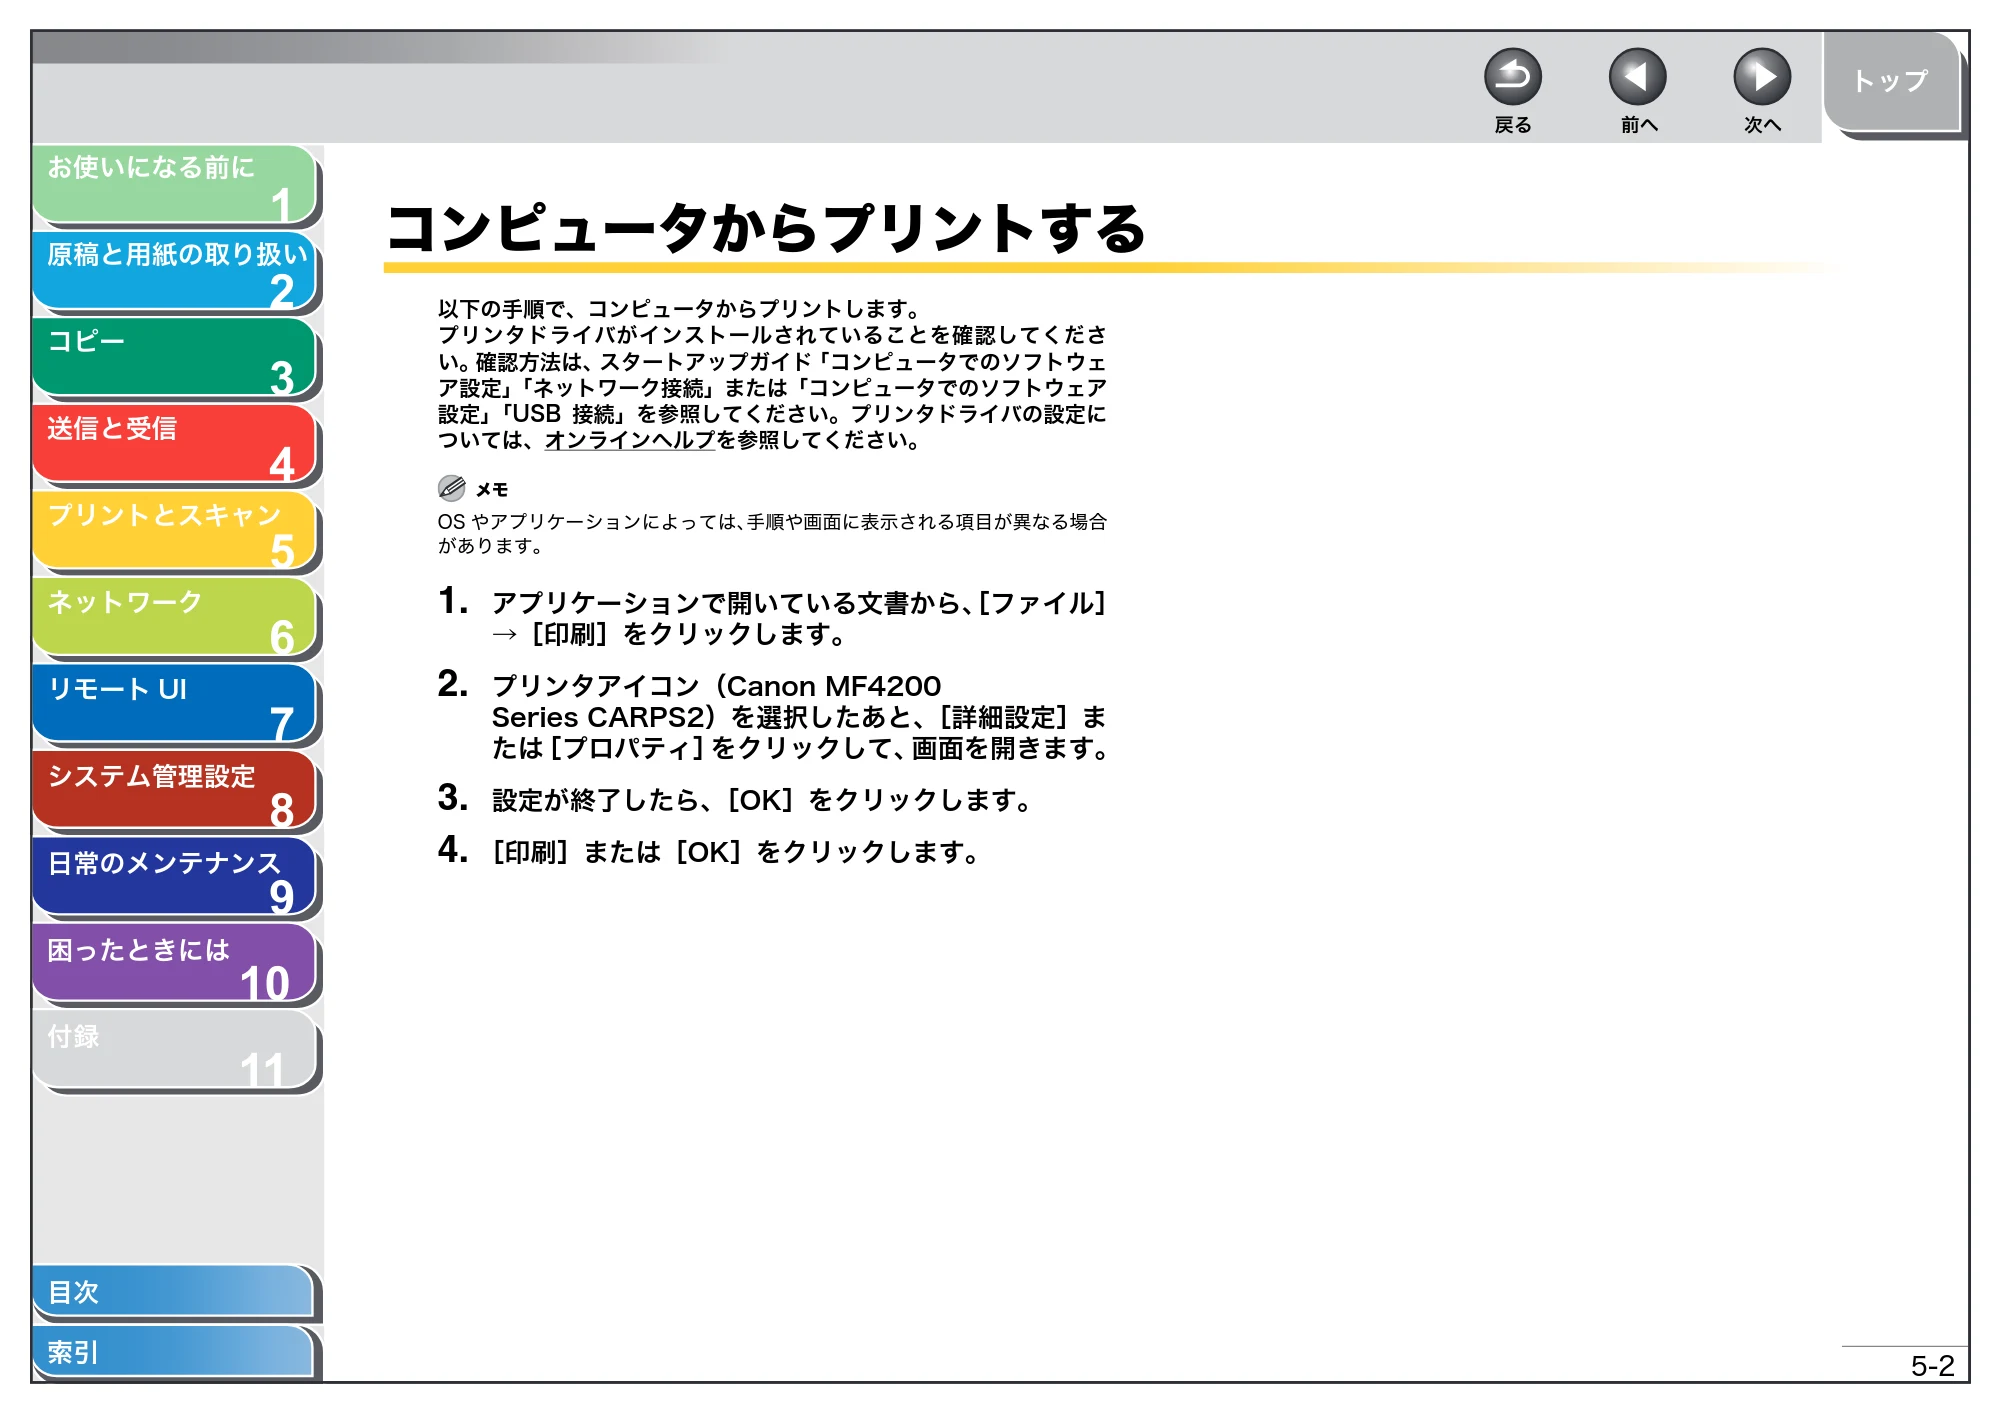The image size is (2000, 1414).
Task: Open chapter 9 日常のメンテナンス tab
Action: pyautogui.click(x=175, y=878)
